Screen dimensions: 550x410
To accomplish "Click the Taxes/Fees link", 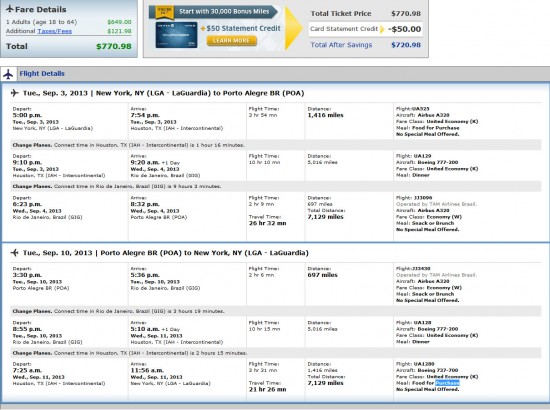I will point(54,31).
